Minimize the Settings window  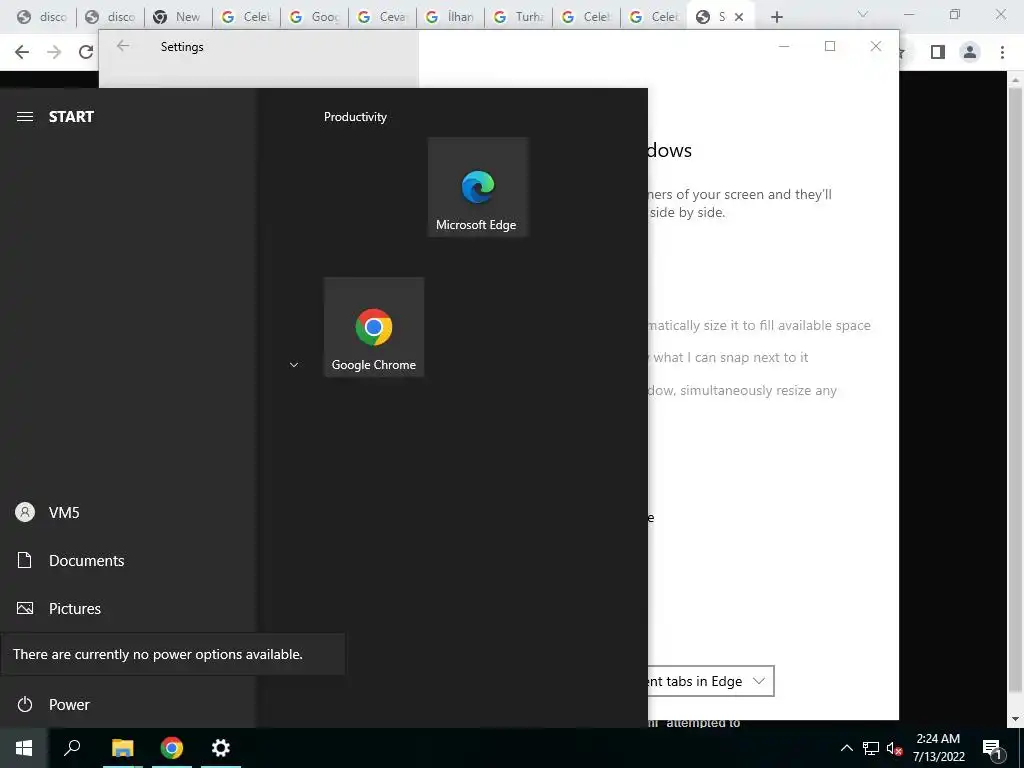click(x=784, y=46)
